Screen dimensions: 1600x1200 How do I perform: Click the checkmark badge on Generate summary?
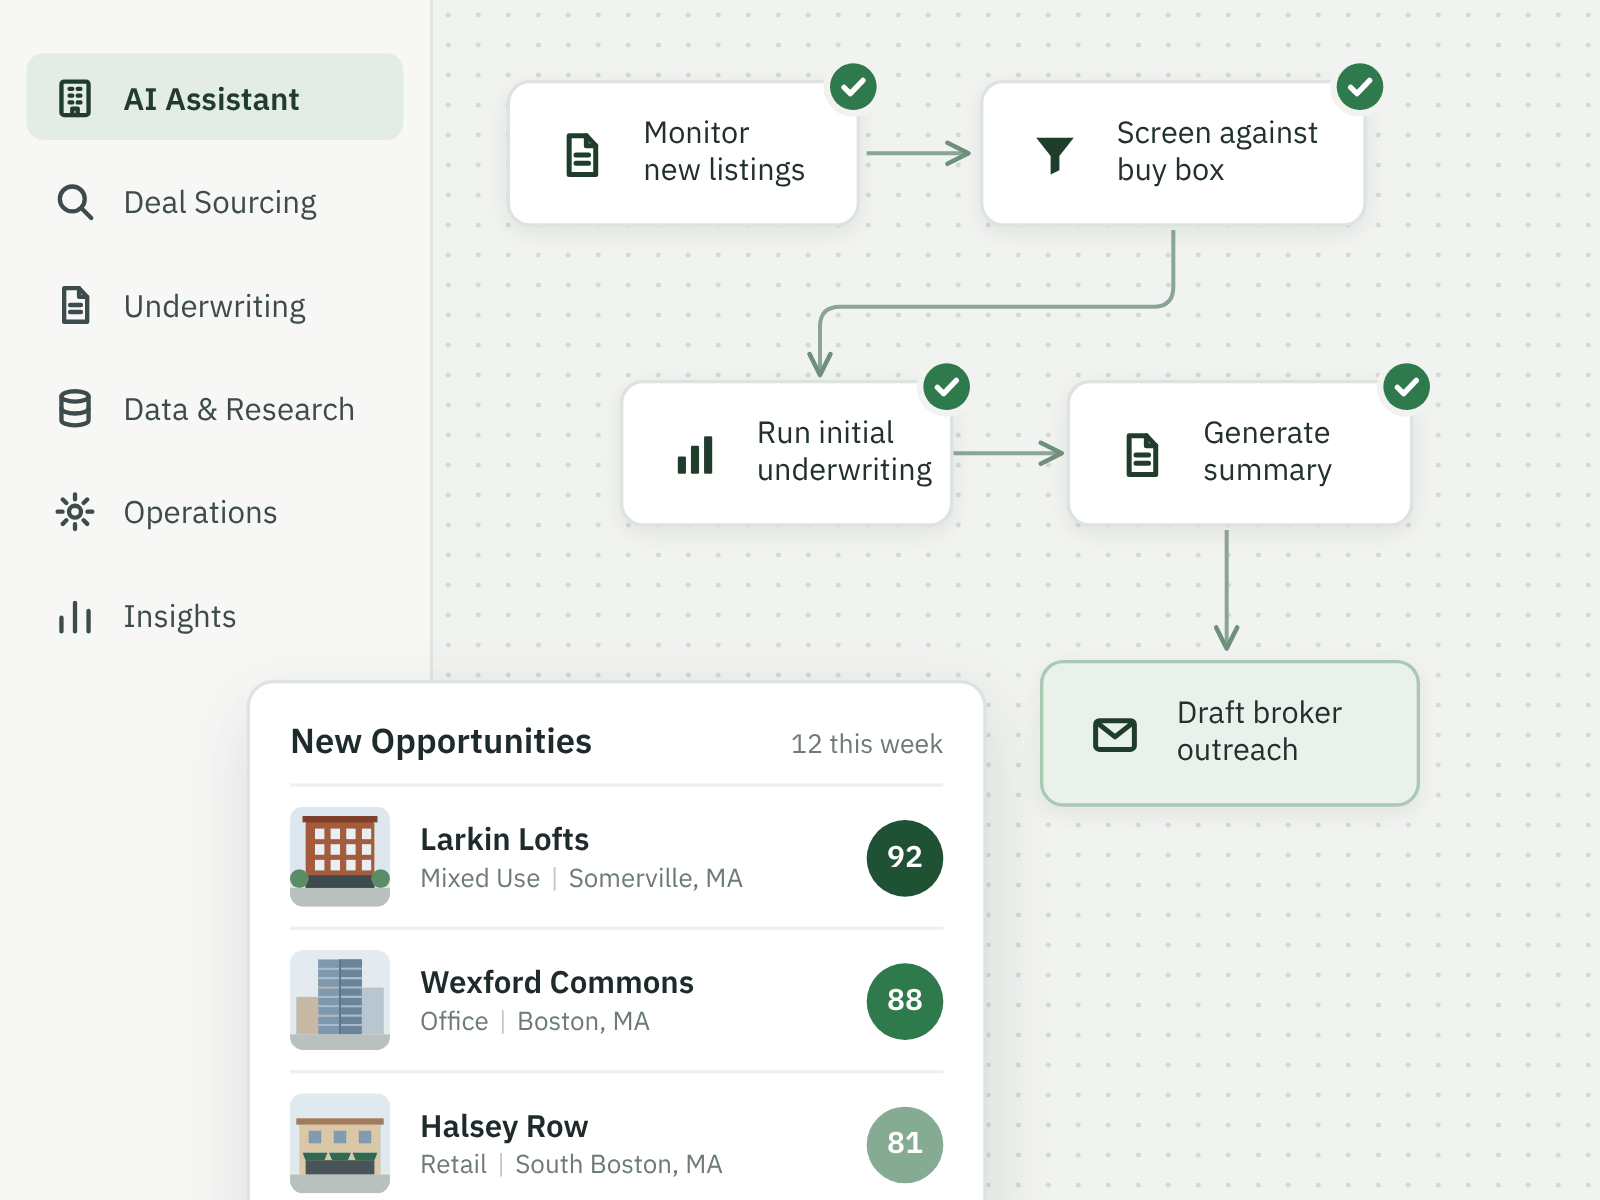click(1406, 387)
